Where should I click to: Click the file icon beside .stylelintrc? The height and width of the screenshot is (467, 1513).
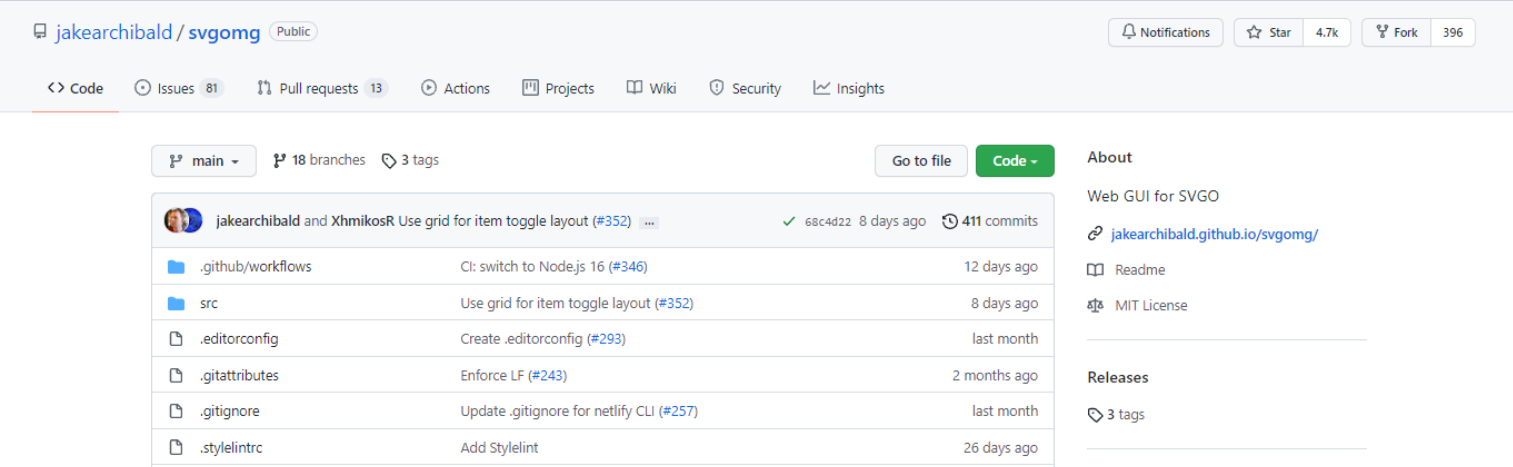tap(176, 447)
